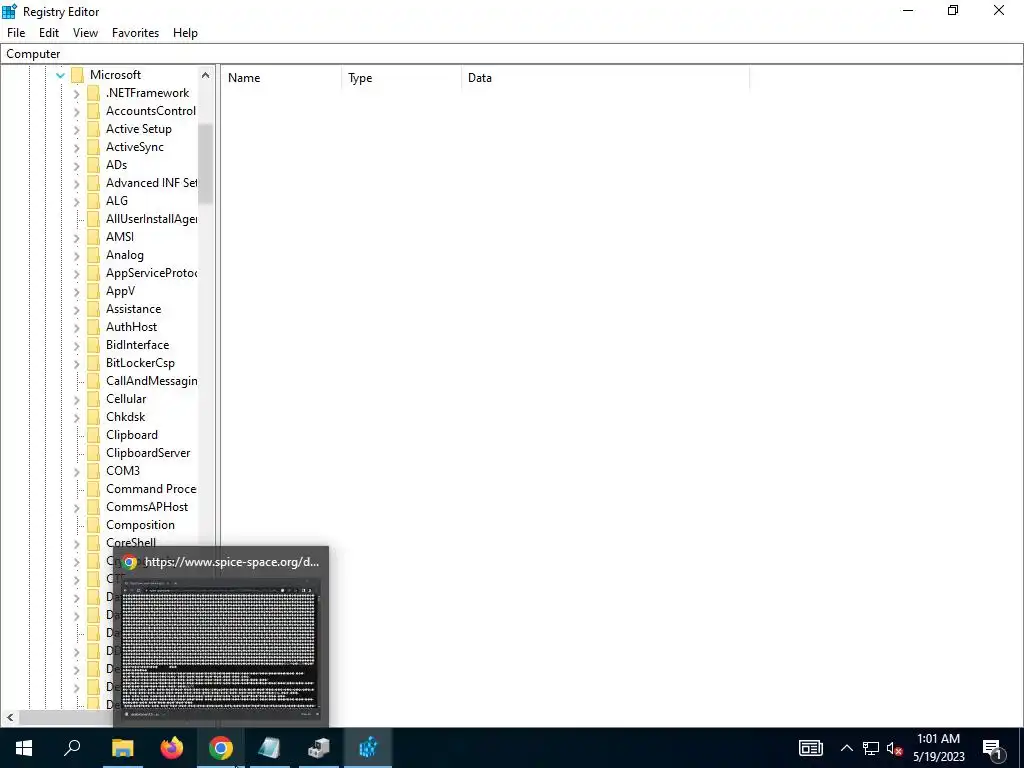Viewport: 1024px width, 768px height.
Task: Select the CallAndMessaging key
Action: [152, 381]
